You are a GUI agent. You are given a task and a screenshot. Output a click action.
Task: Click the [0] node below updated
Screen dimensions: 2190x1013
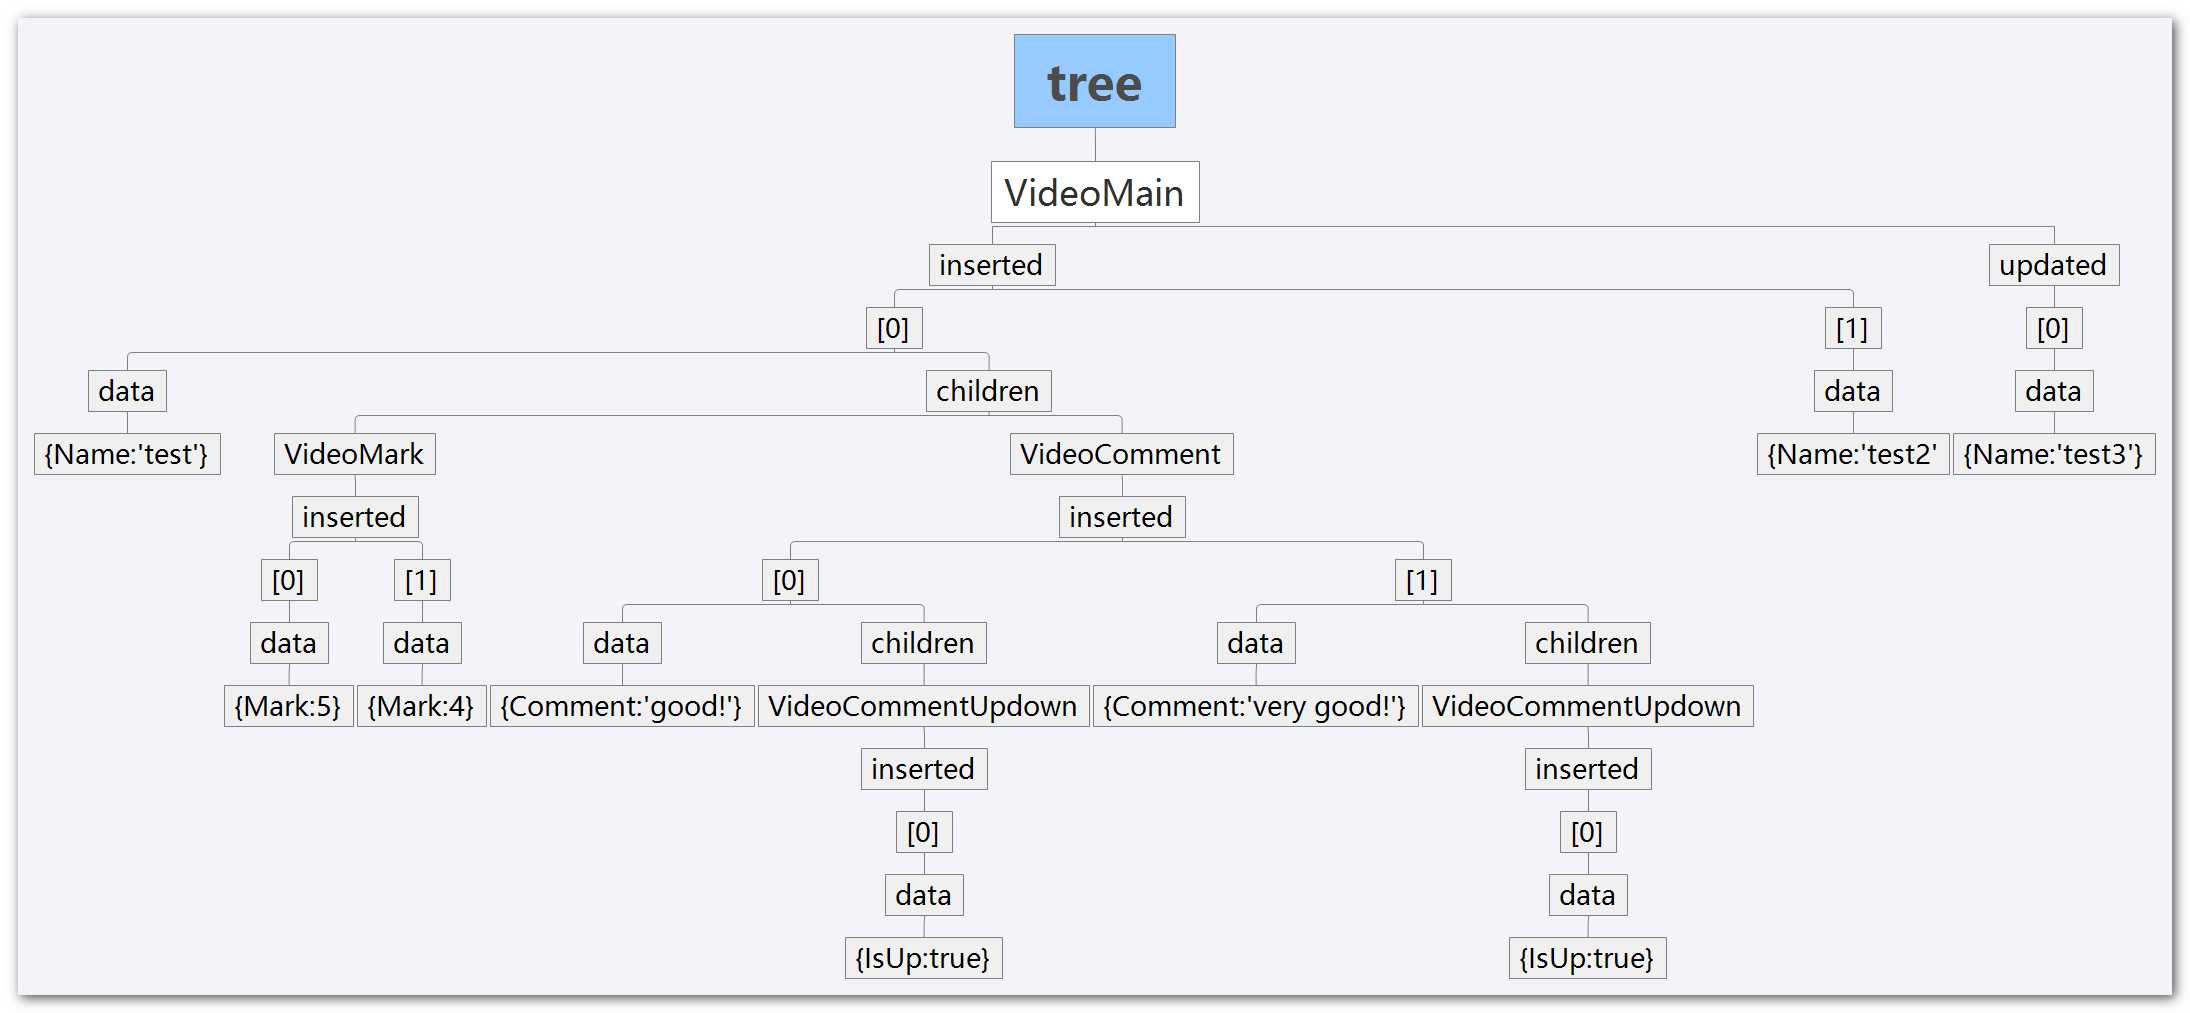[2053, 328]
